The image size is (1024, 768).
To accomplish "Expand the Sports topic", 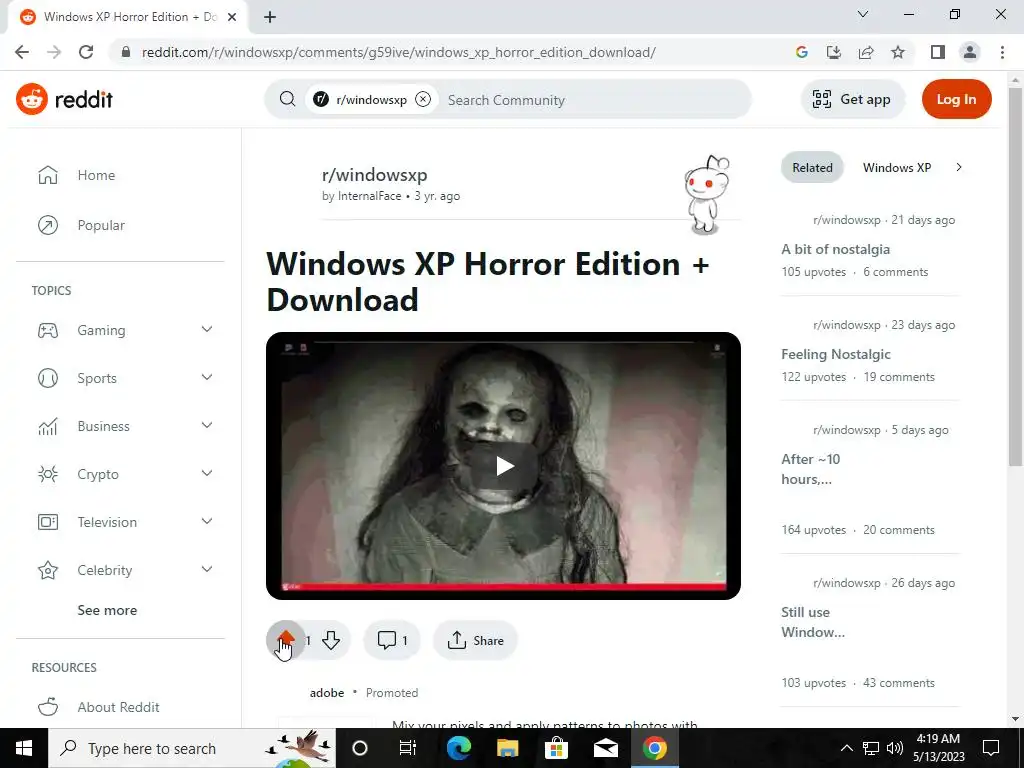I will click(206, 377).
